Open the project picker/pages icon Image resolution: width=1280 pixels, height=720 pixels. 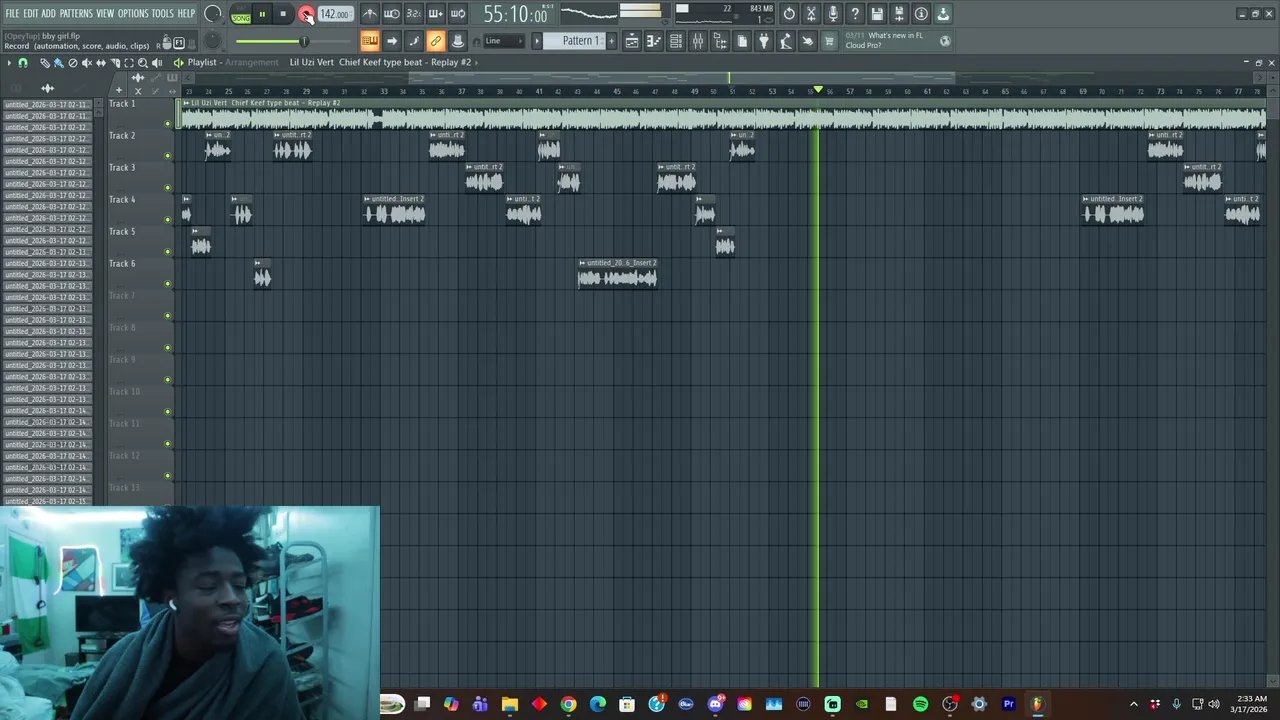(742, 41)
